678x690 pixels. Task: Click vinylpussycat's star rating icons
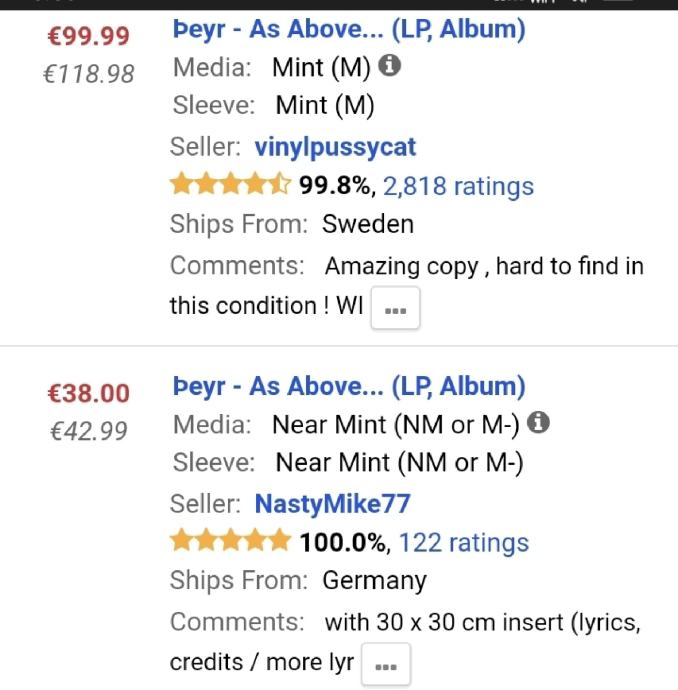(230, 185)
